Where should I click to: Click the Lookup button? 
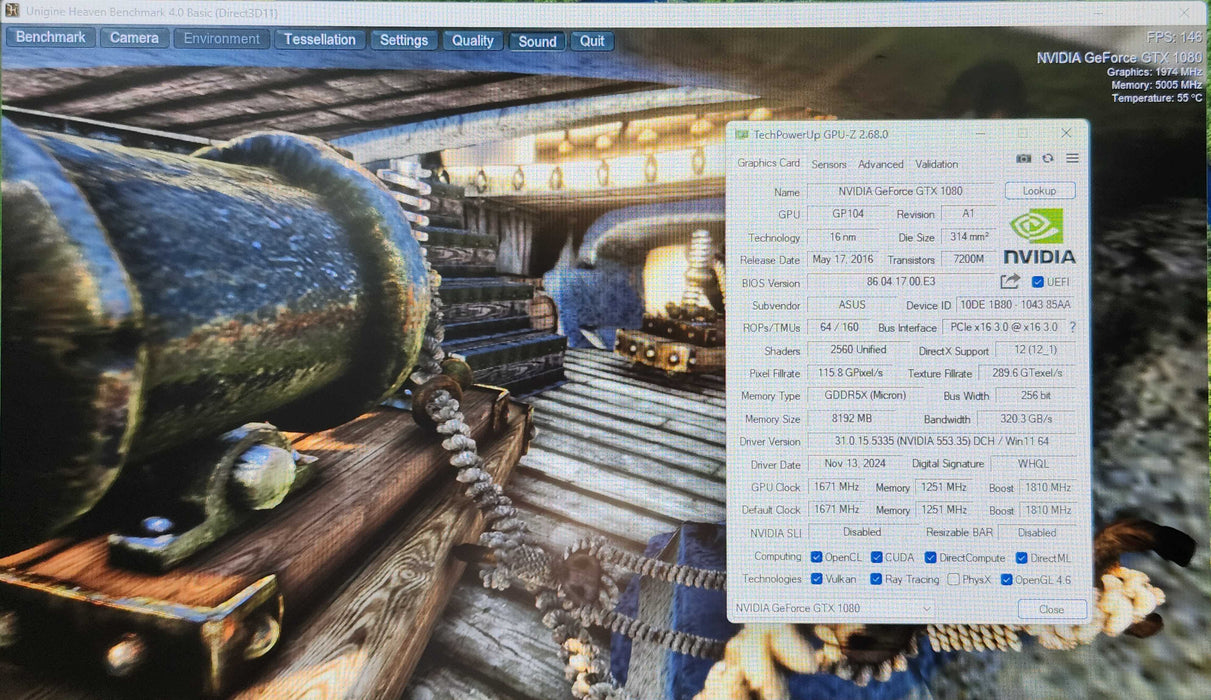click(1040, 190)
